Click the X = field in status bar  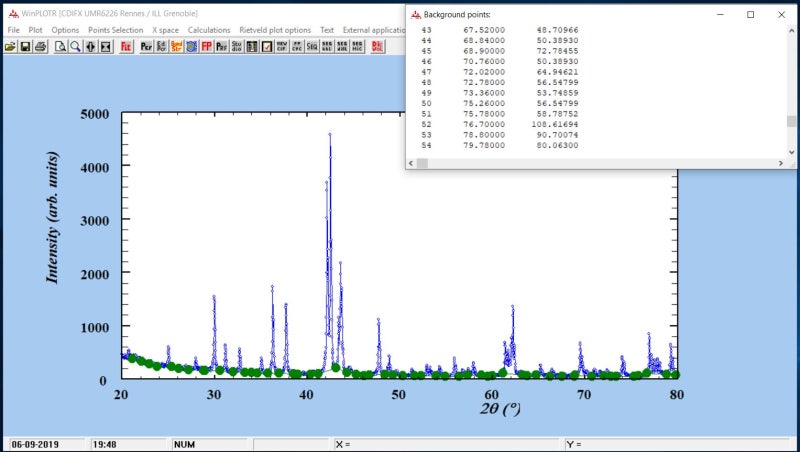pyautogui.click(x=446, y=444)
